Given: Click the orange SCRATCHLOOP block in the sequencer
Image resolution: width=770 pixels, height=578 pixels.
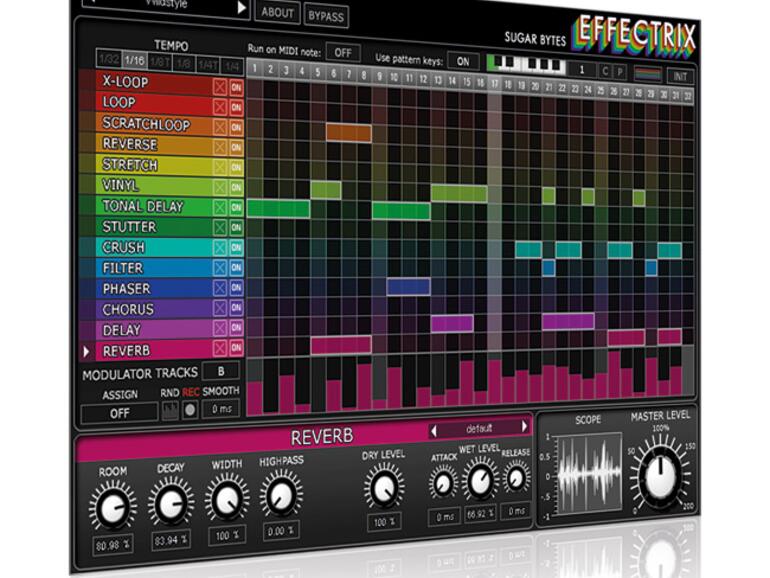Looking at the screenshot, I should pos(349,133).
